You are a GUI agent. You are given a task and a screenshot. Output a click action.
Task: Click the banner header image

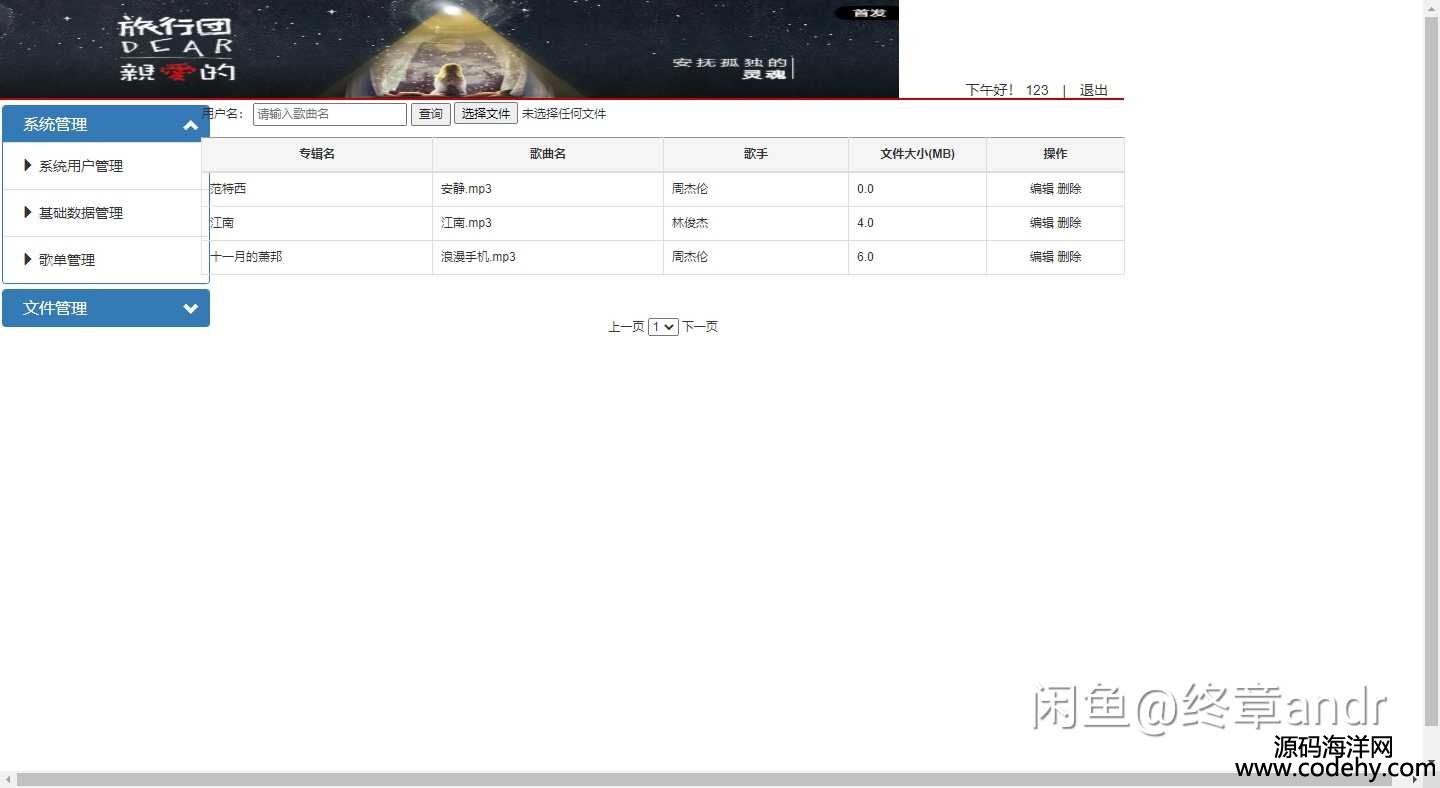(449, 48)
